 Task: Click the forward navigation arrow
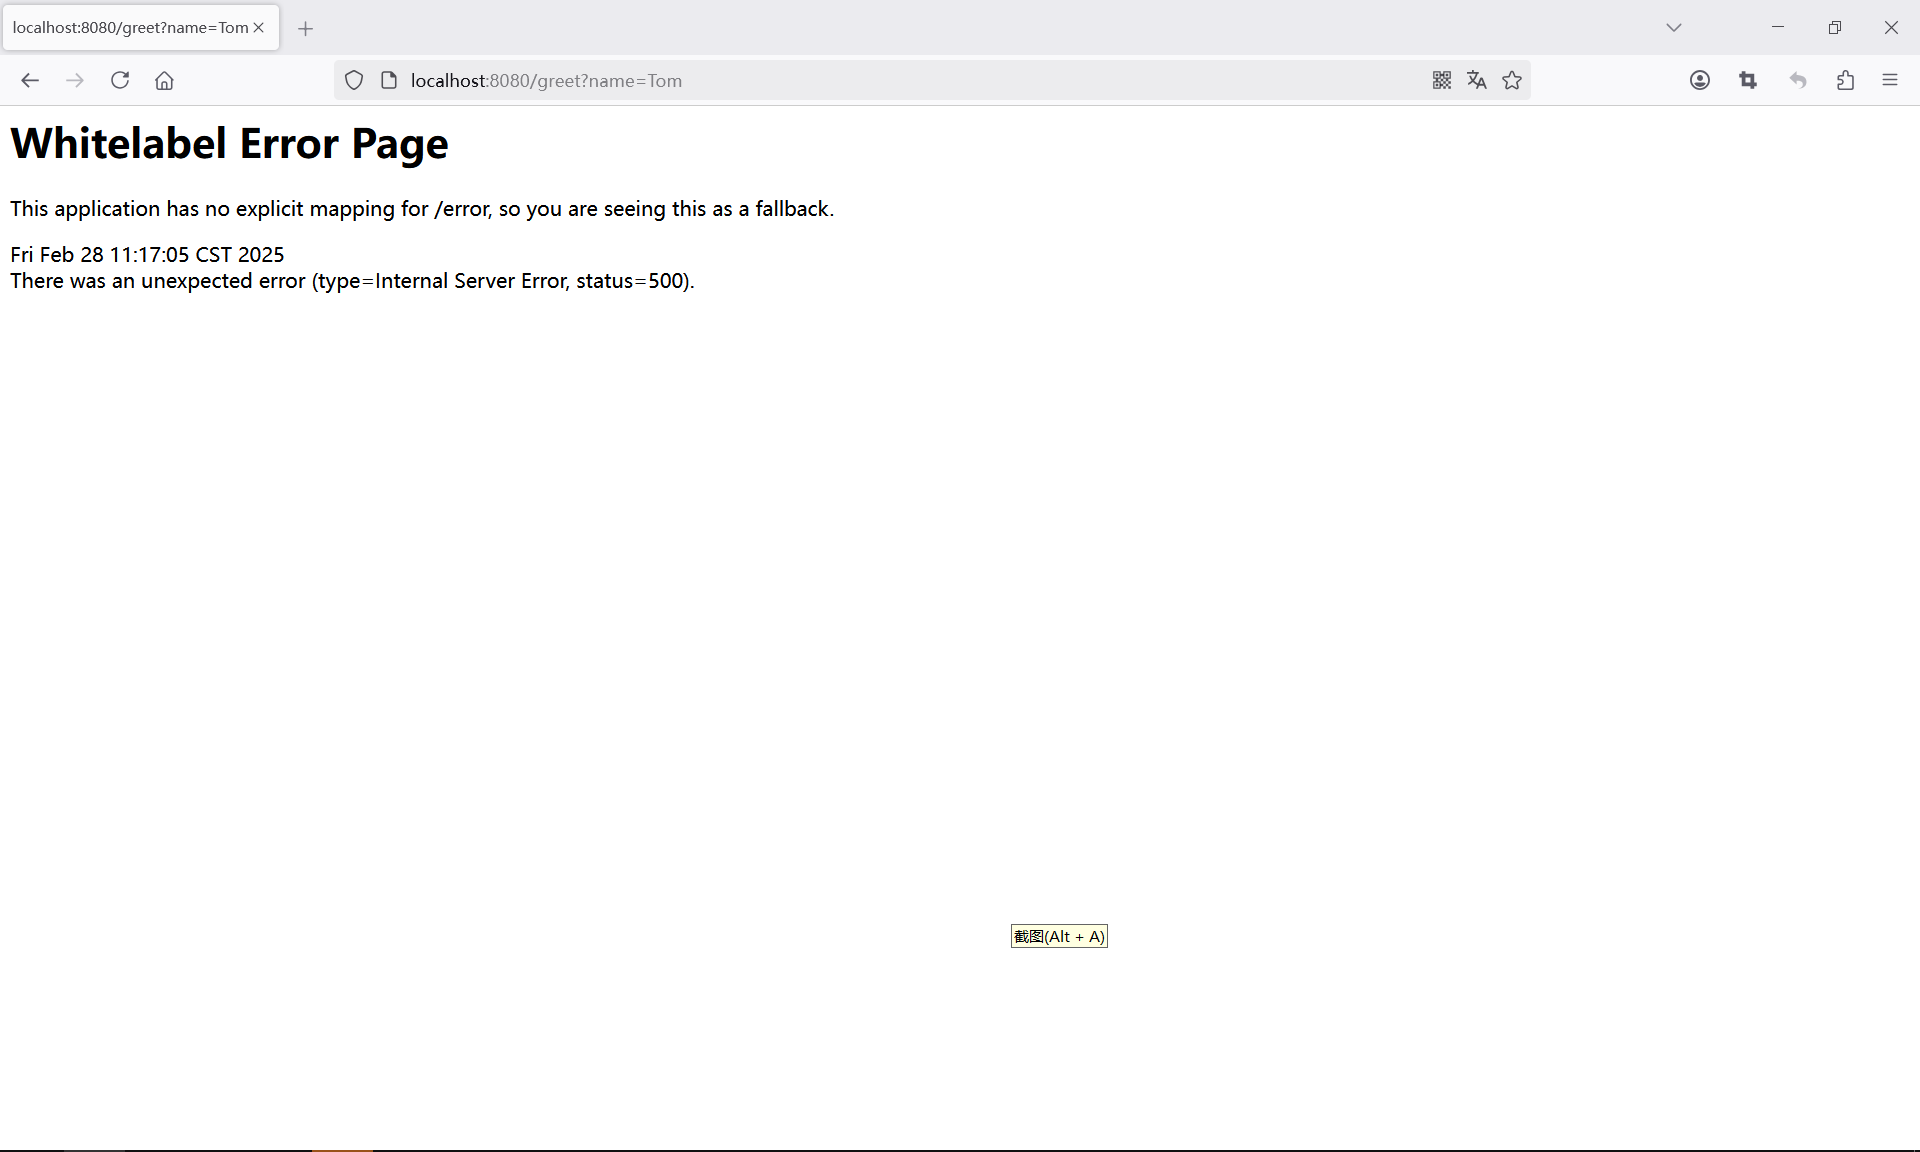point(75,80)
